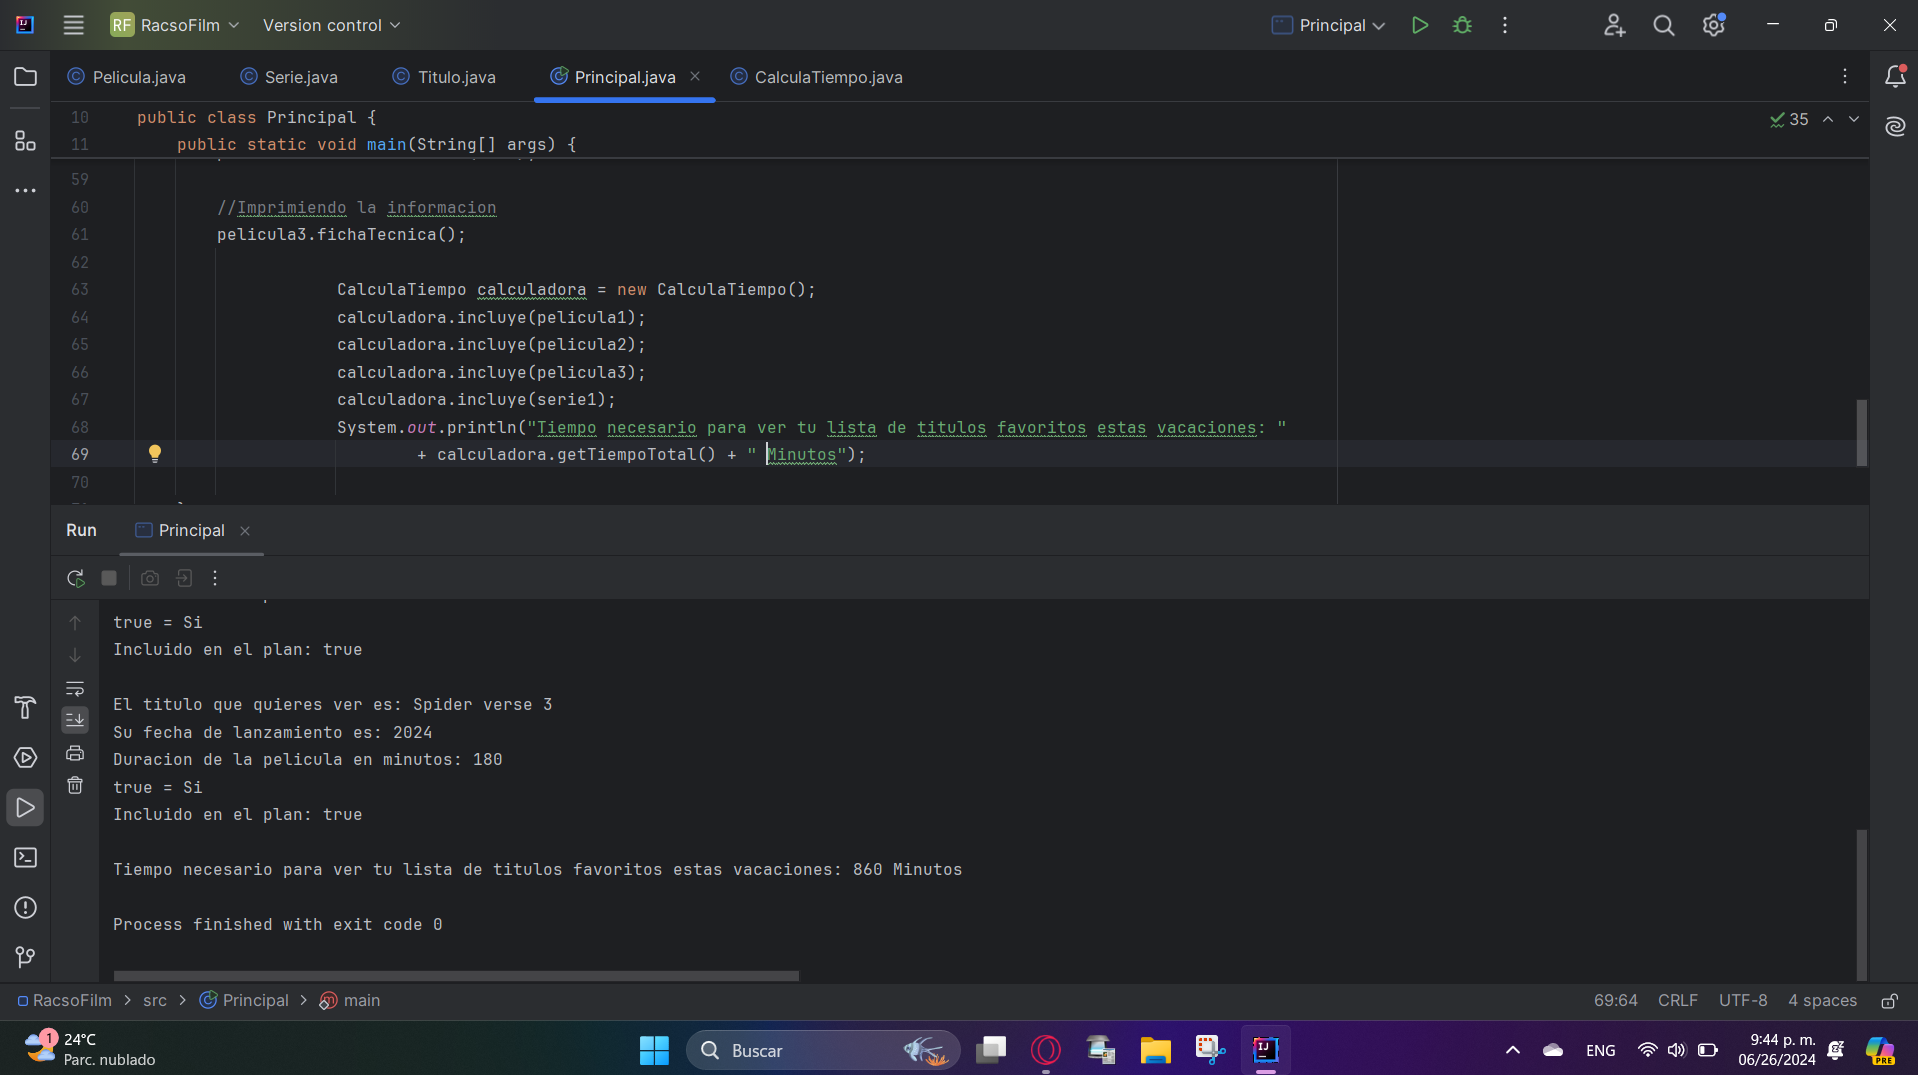This screenshot has width=1918, height=1075.
Task: Open the Run tool window
Action: click(x=26, y=808)
